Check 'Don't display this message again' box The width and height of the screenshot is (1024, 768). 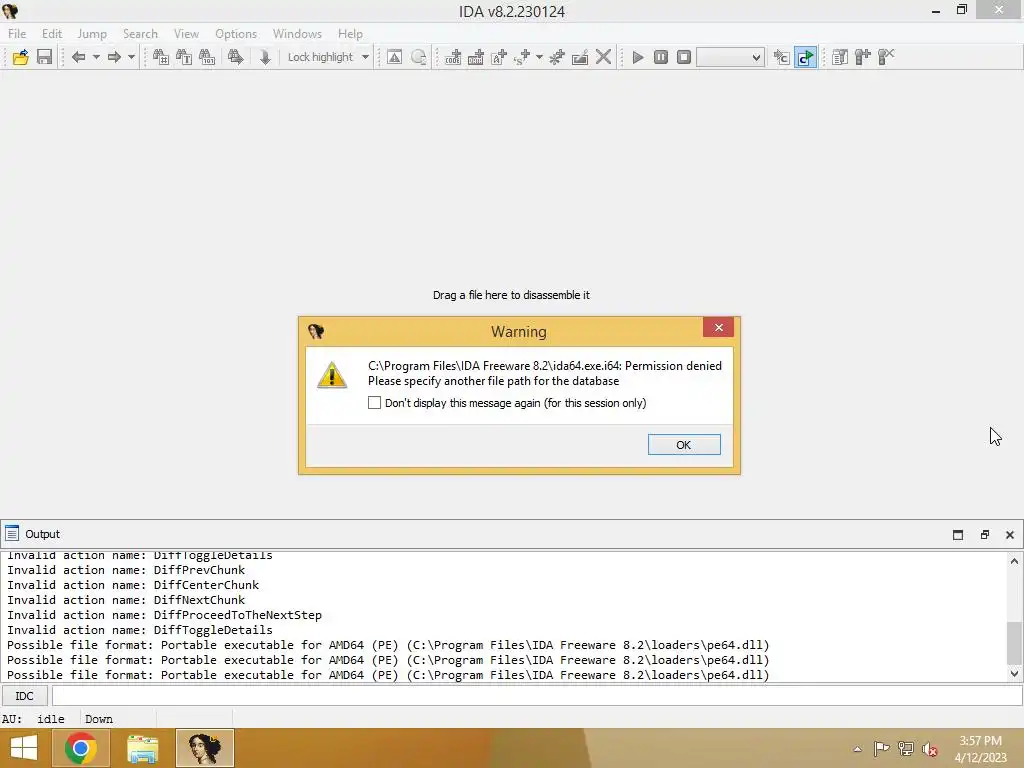pyautogui.click(x=374, y=403)
